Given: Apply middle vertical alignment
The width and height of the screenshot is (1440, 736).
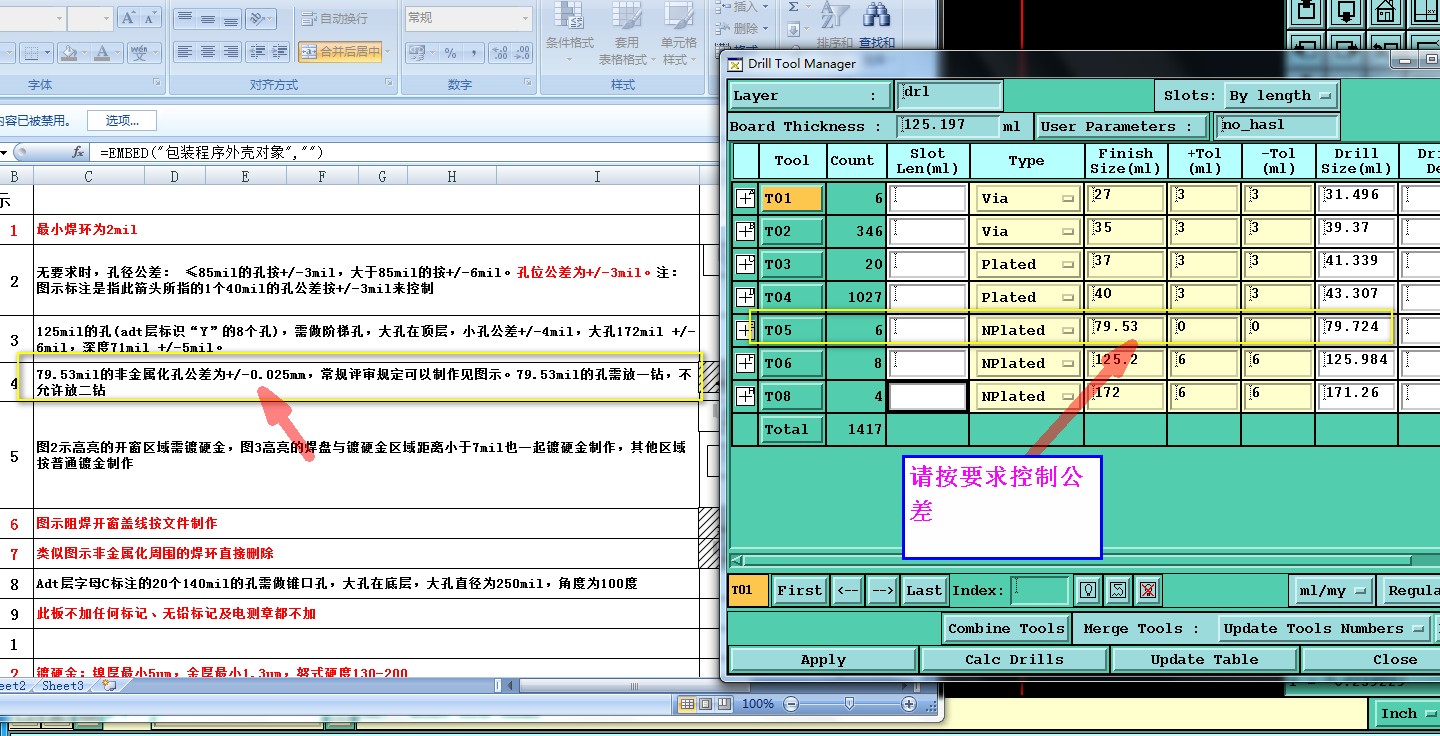Looking at the screenshot, I should [208, 18].
